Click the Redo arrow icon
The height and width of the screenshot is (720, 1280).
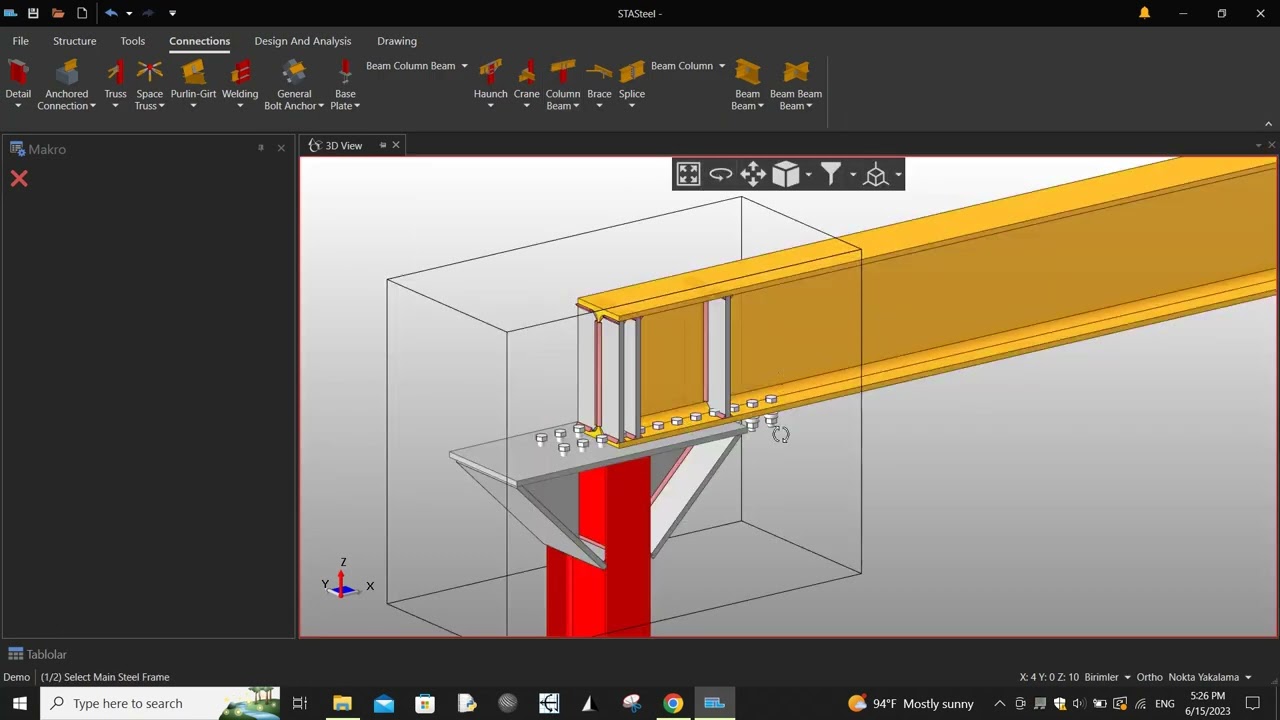(147, 13)
